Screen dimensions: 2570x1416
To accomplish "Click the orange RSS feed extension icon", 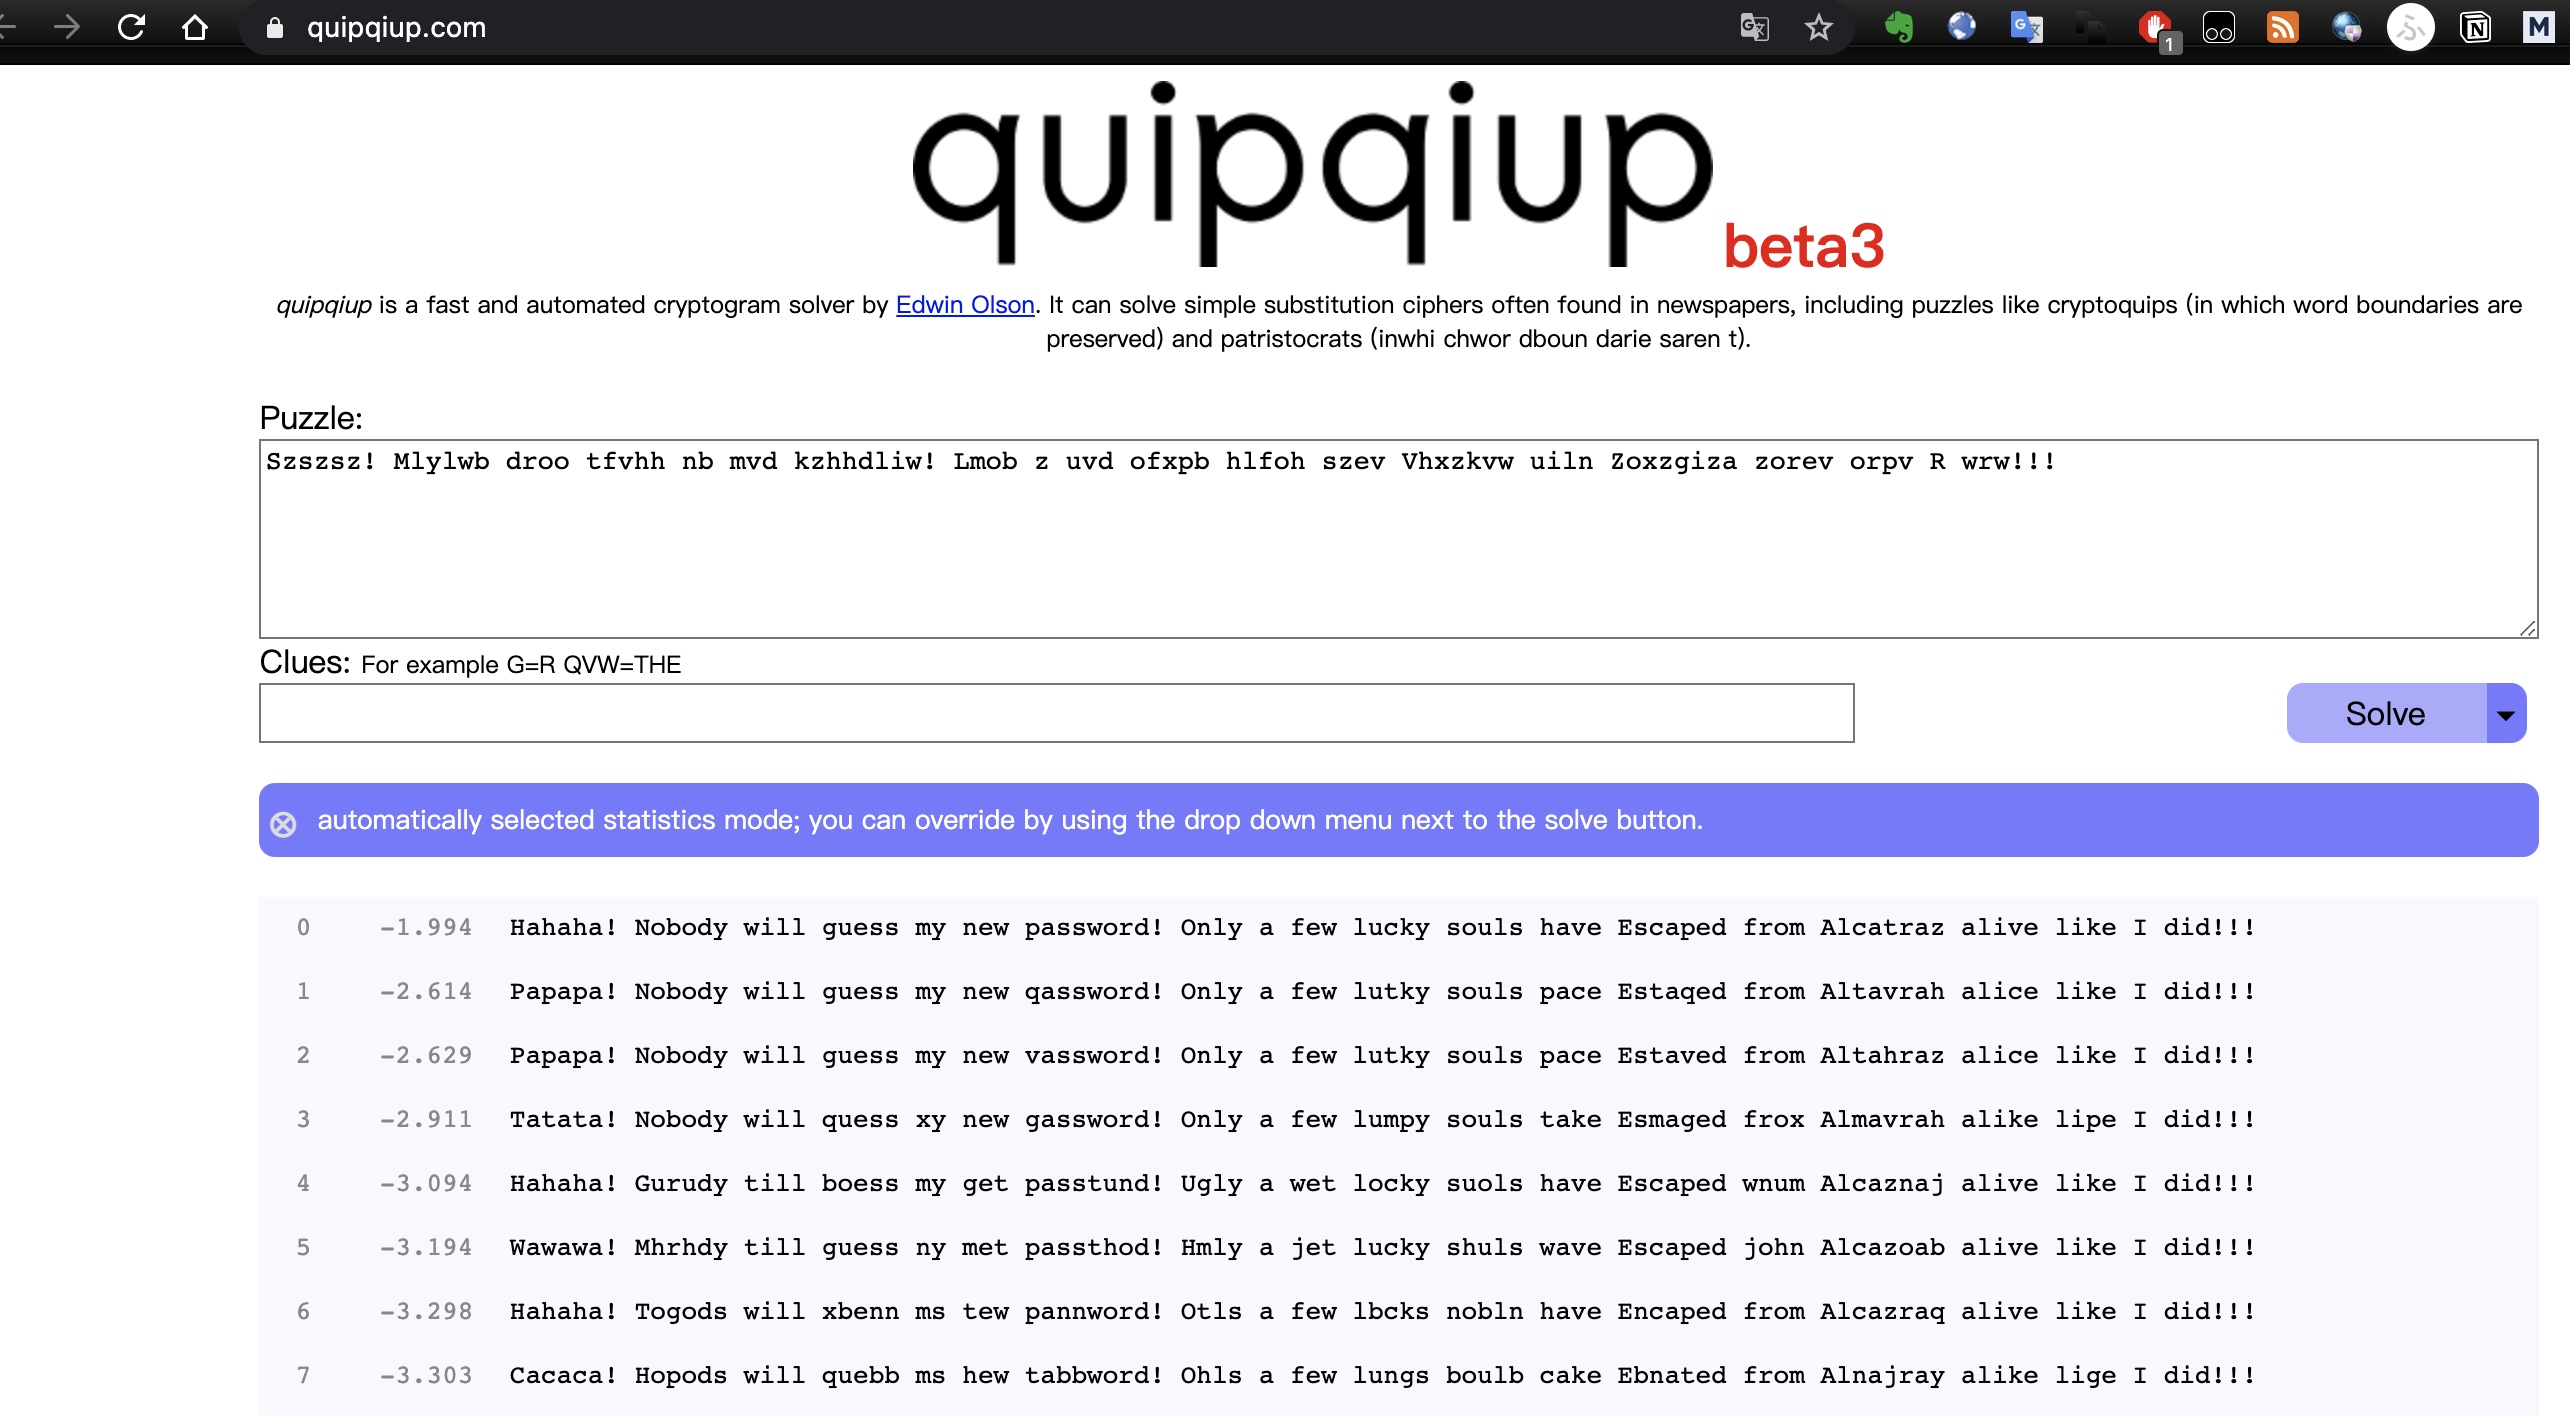I will pyautogui.click(x=2282, y=27).
